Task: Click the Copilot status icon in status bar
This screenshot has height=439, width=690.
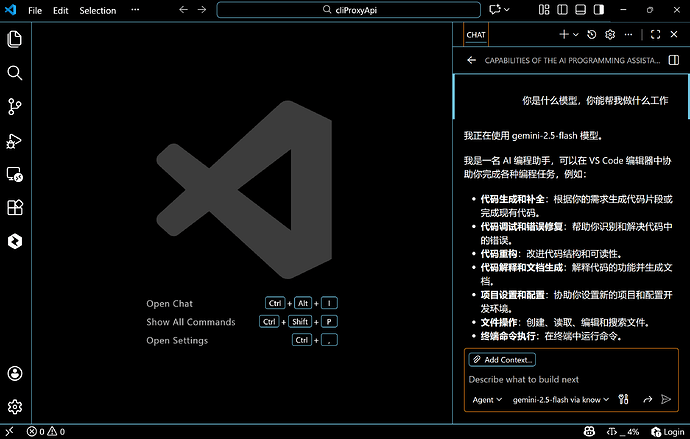Action: pyautogui.click(x=589, y=432)
